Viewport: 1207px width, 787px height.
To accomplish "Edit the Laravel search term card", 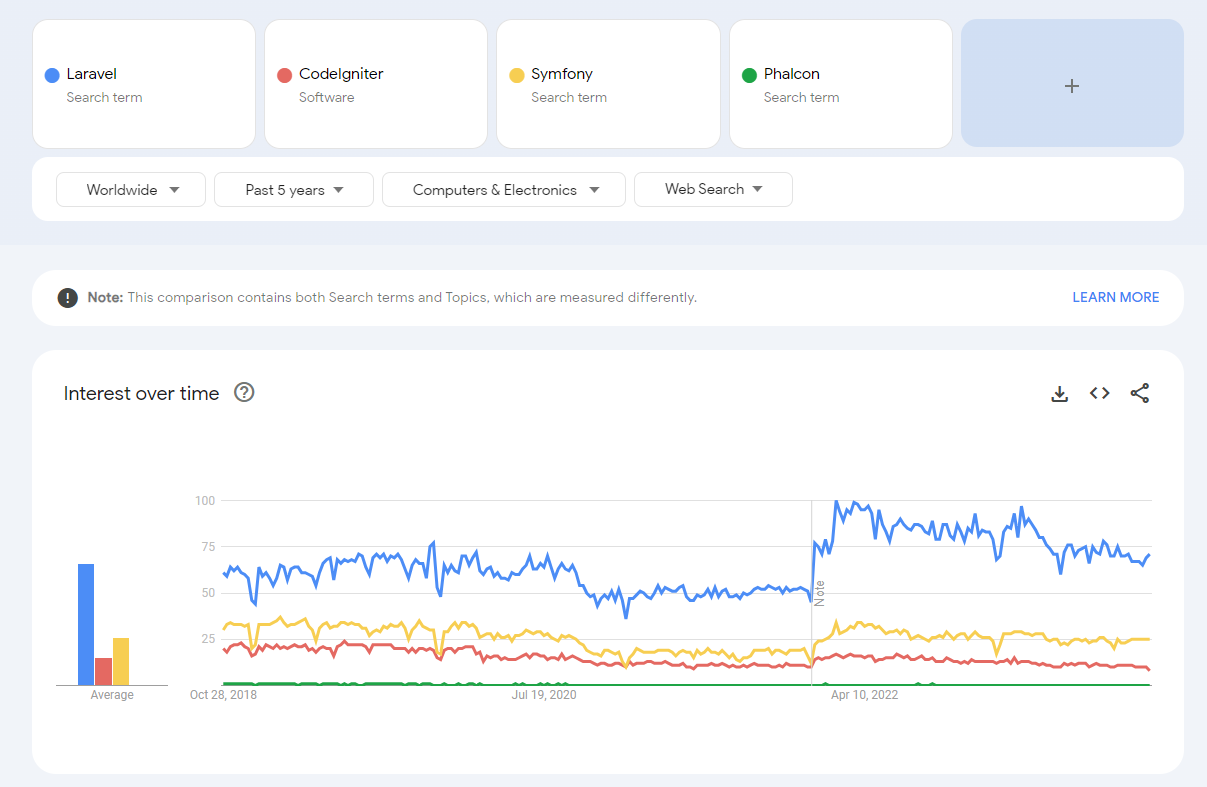I will (x=144, y=84).
